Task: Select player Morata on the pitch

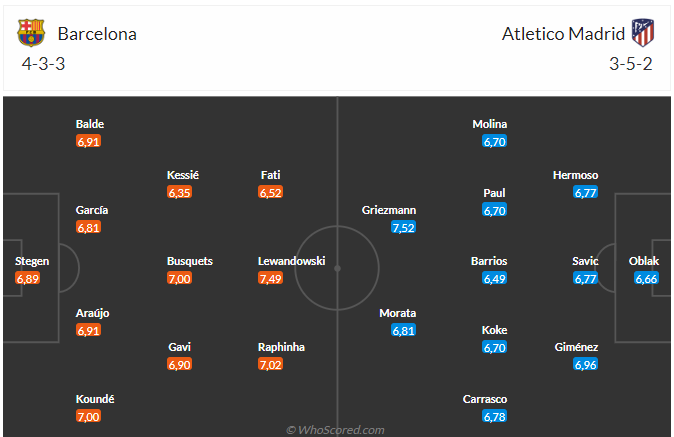Action: pos(398,313)
